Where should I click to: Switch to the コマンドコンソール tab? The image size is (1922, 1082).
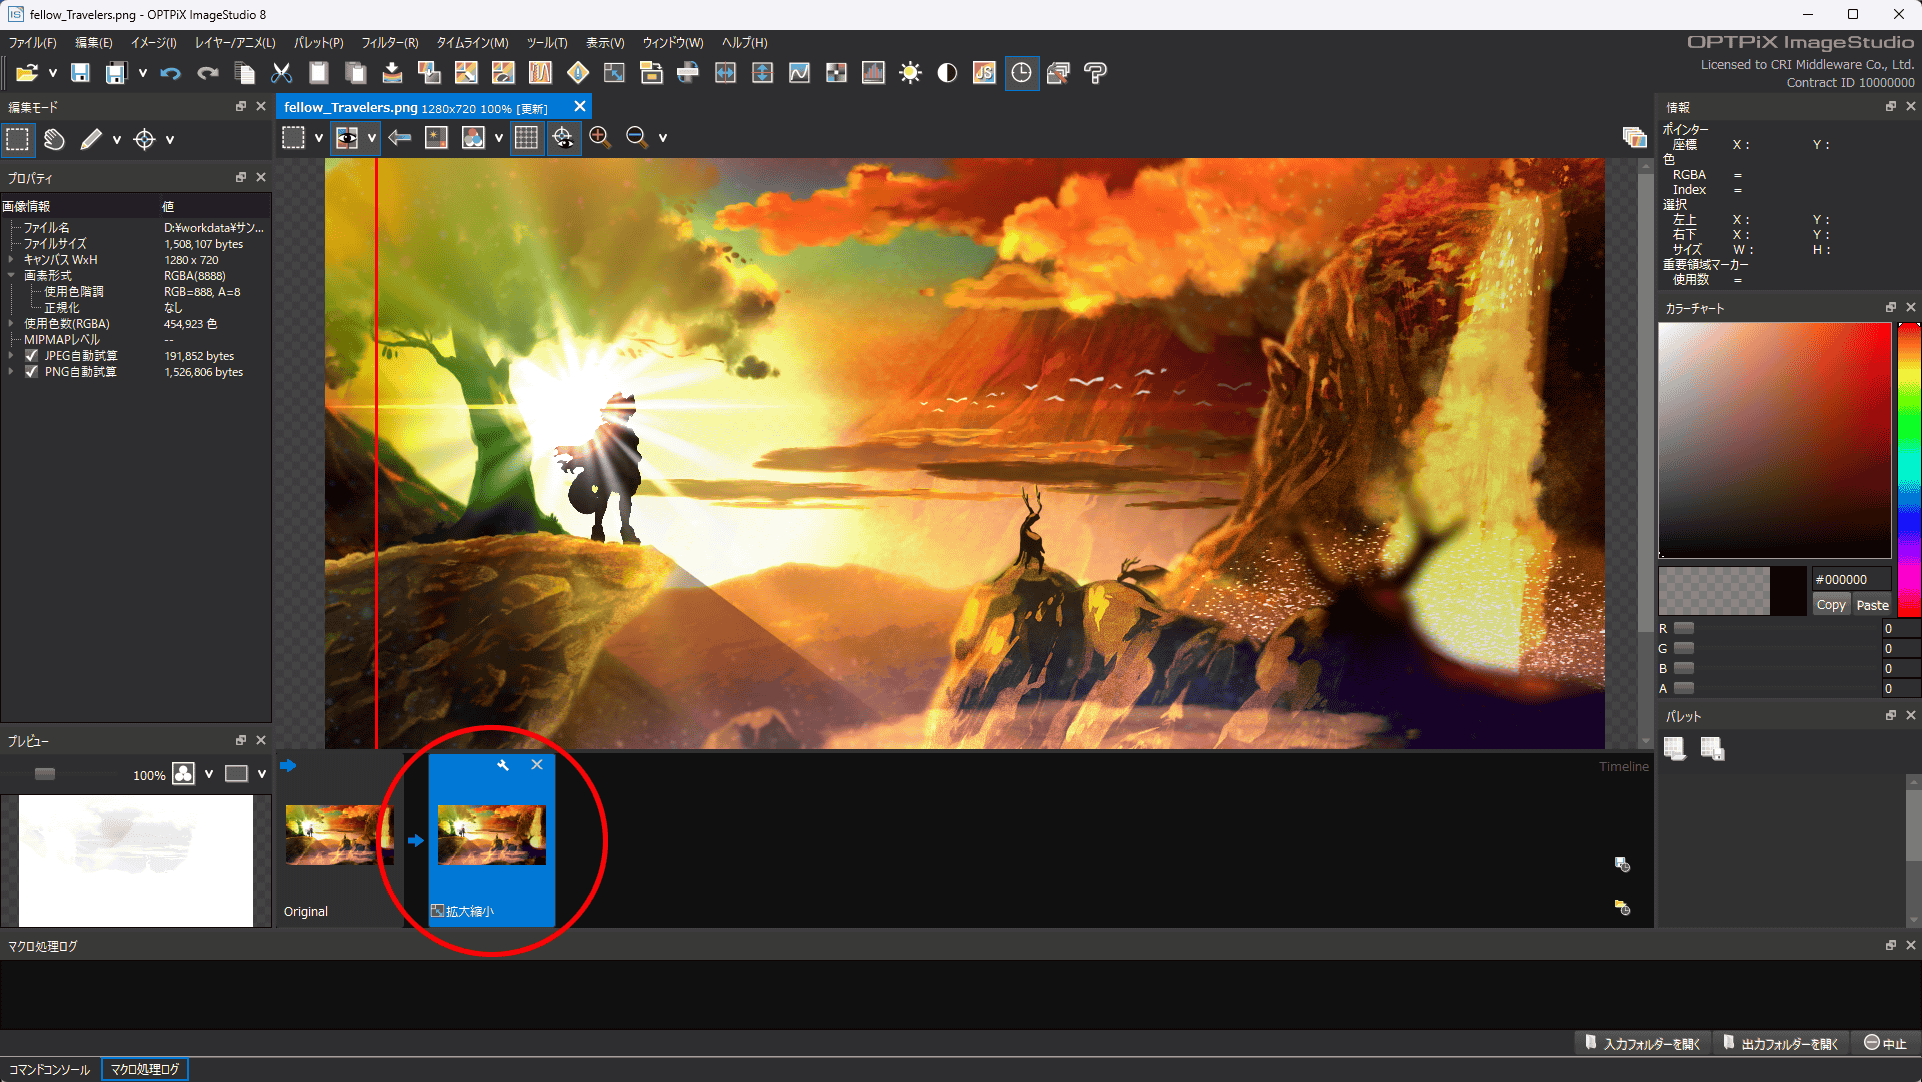(x=50, y=1069)
